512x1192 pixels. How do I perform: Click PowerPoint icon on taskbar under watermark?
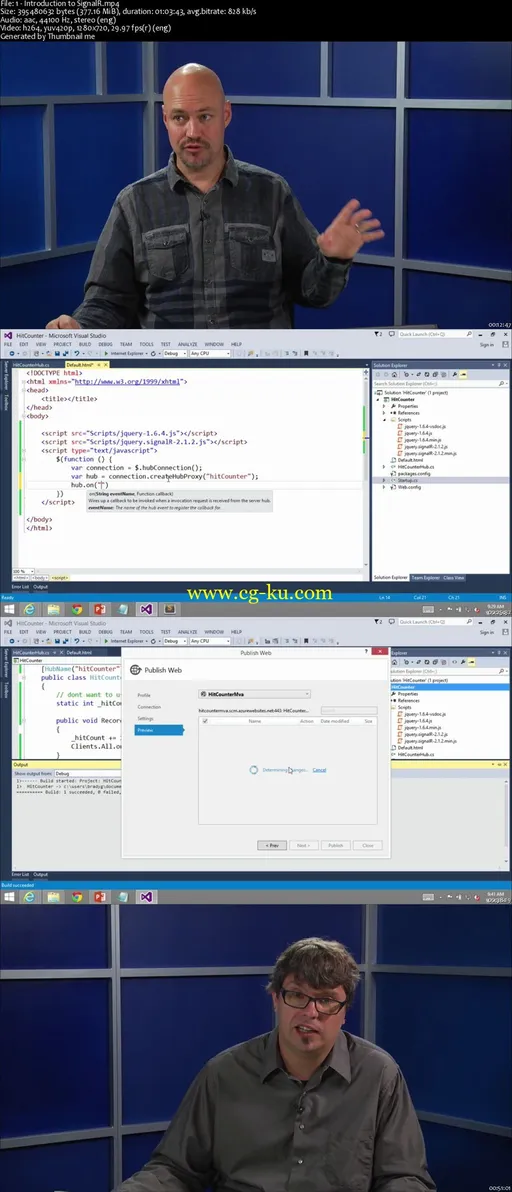click(100, 610)
